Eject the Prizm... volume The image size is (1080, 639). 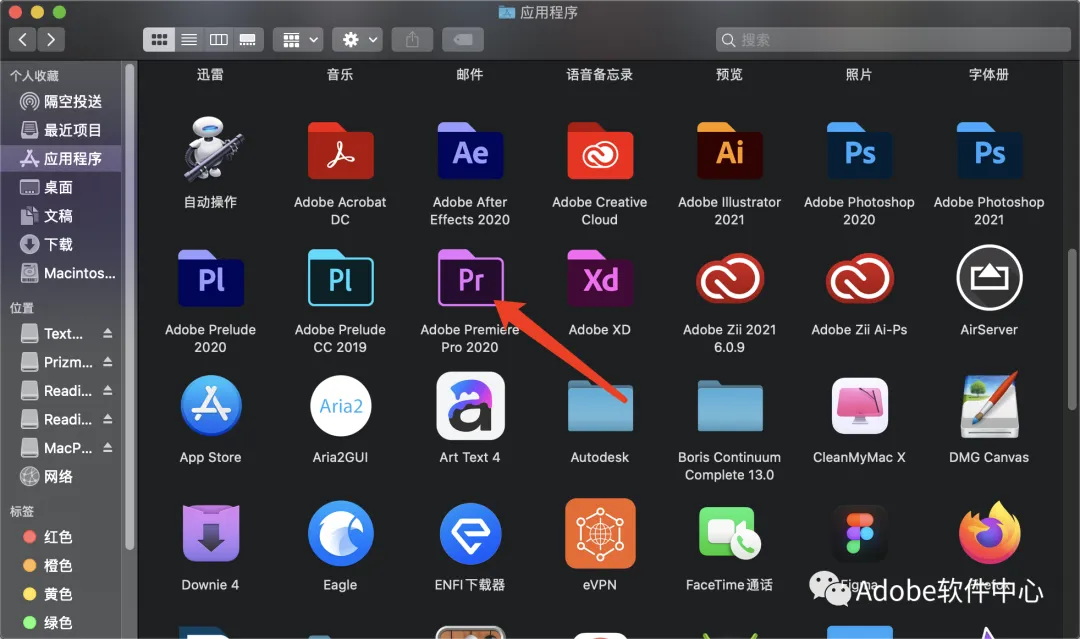(107, 362)
